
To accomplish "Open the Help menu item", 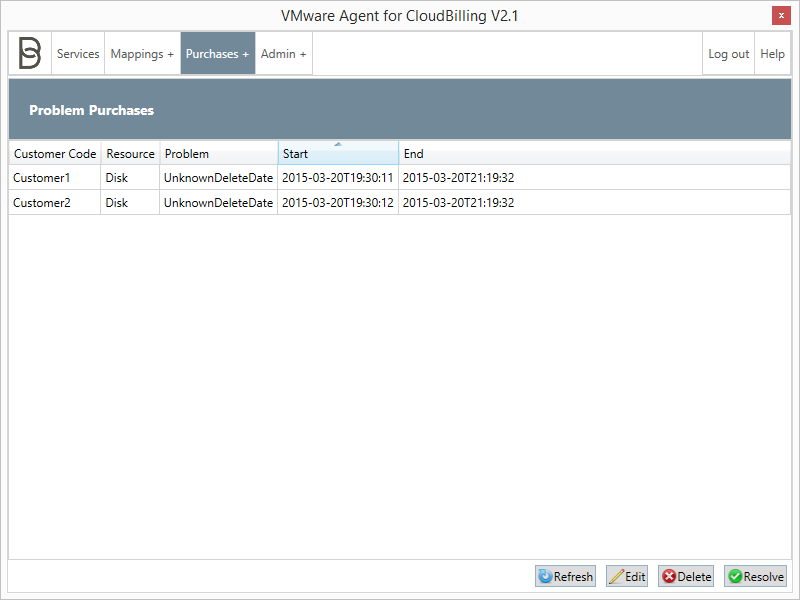I will pos(772,53).
